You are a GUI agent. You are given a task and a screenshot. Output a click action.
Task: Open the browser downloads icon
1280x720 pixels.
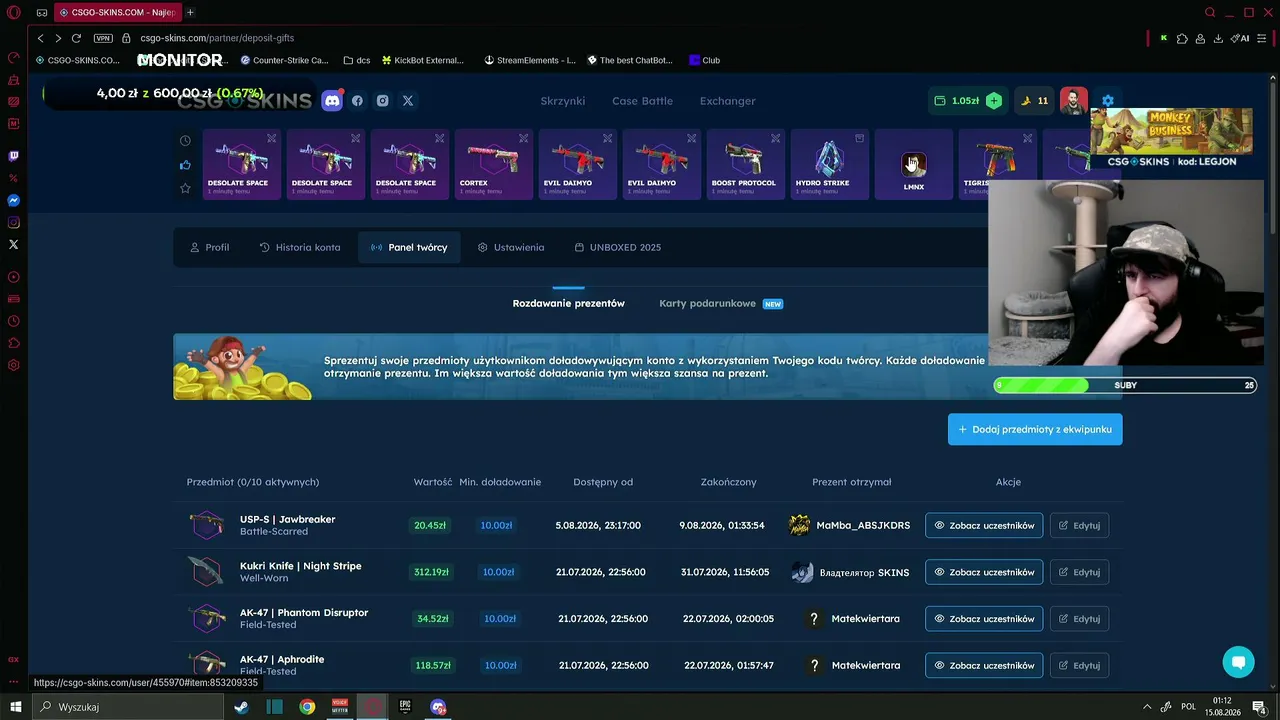coord(1218,38)
